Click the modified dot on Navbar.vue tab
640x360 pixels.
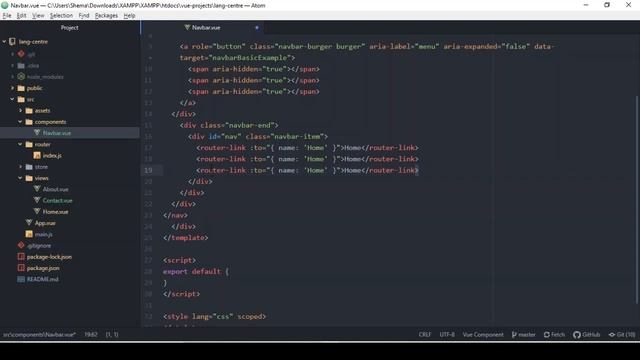(257, 27)
